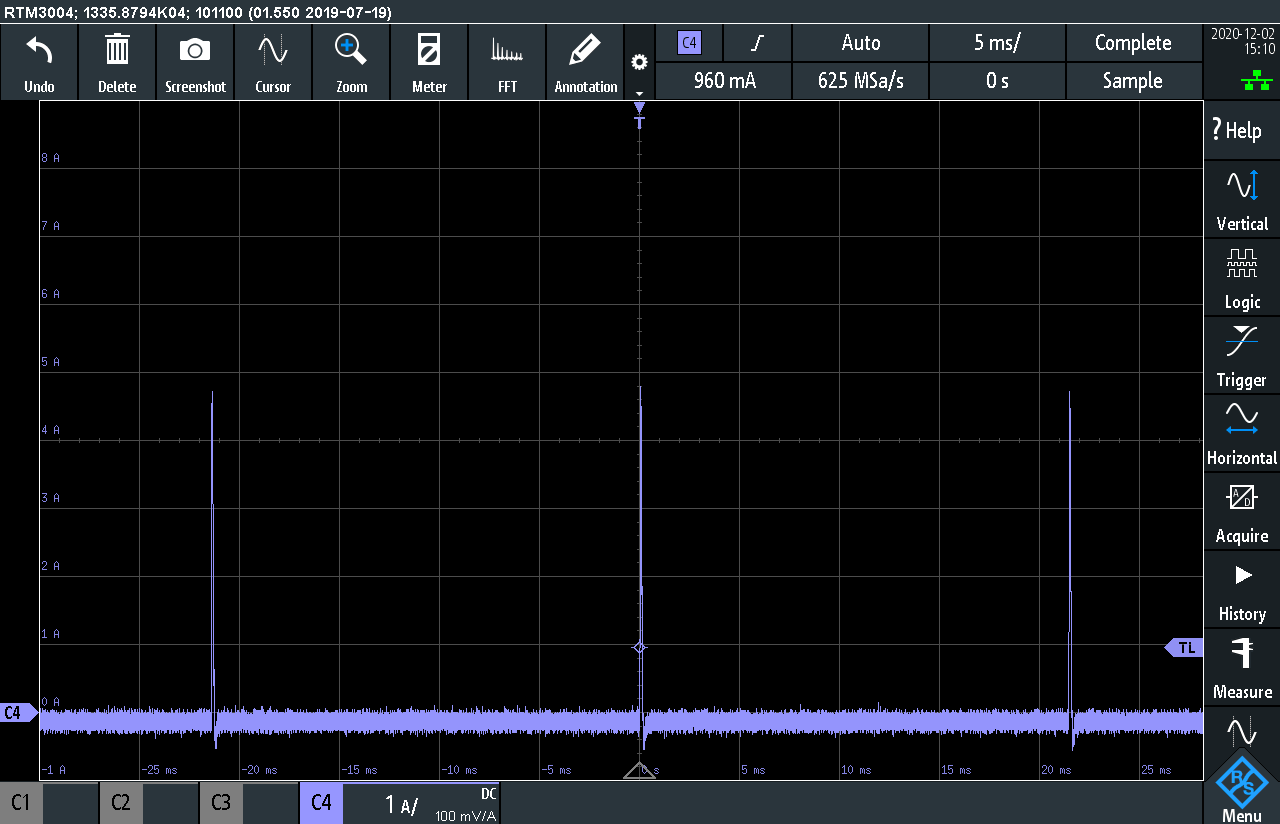Adjust the 5 ms/ time base
The width and height of the screenshot is (1280, 824).
[997, 43]
